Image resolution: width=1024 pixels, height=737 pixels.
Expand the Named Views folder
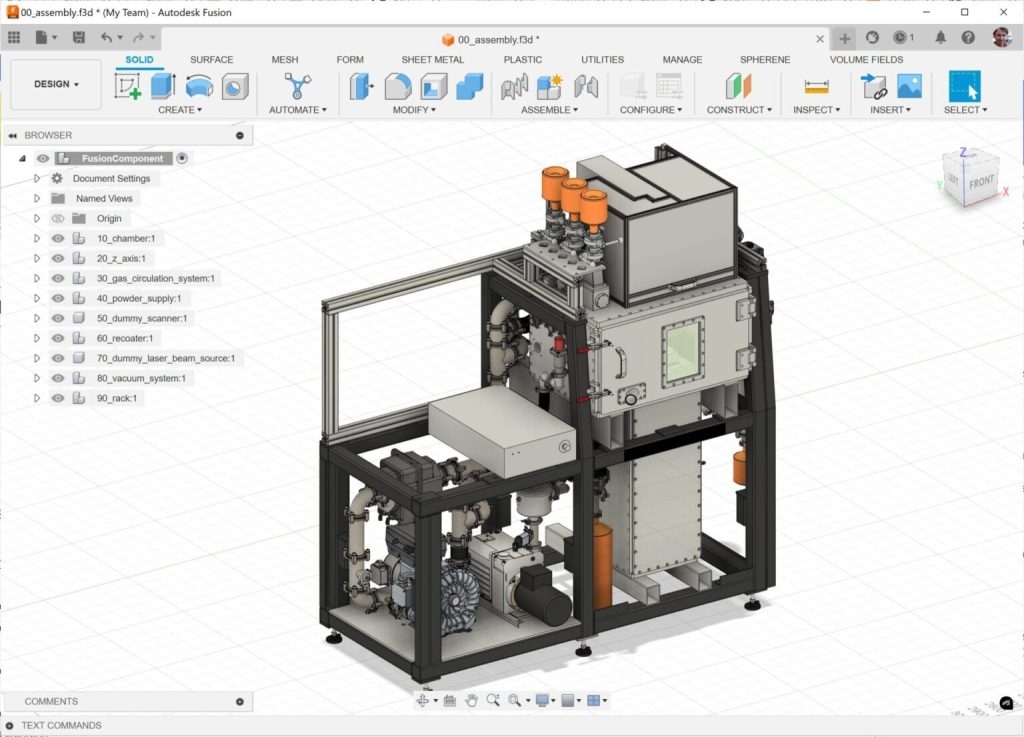[x=37, y=199]
